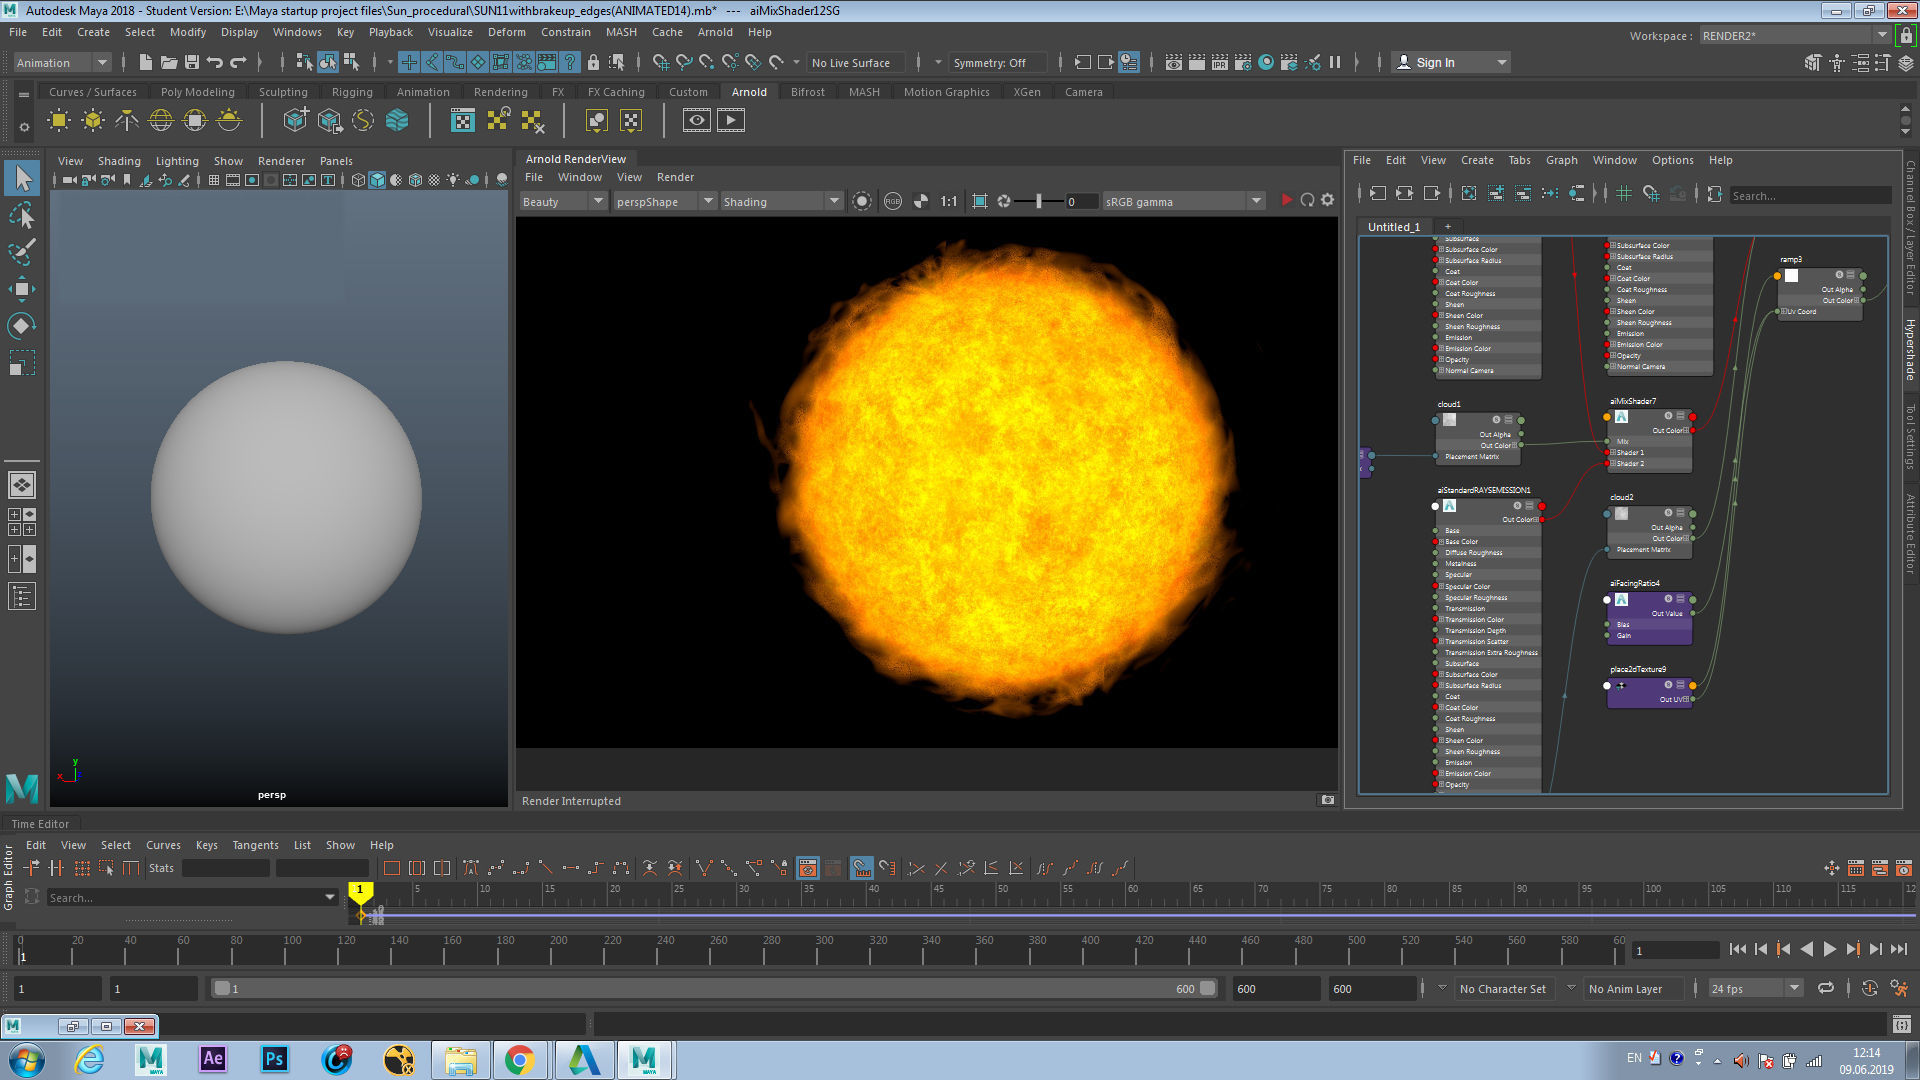Open Graph Editor search filter dropdown
This screenshot has width=1920, height=1080.
[x=330, y=897]
